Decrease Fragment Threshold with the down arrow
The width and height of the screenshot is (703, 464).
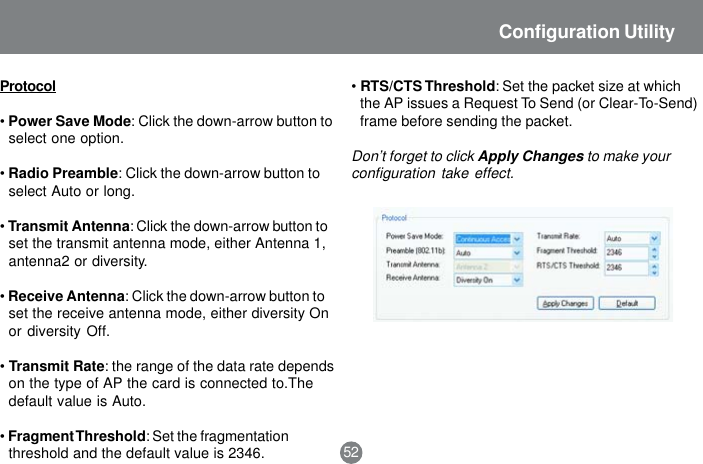655,256
